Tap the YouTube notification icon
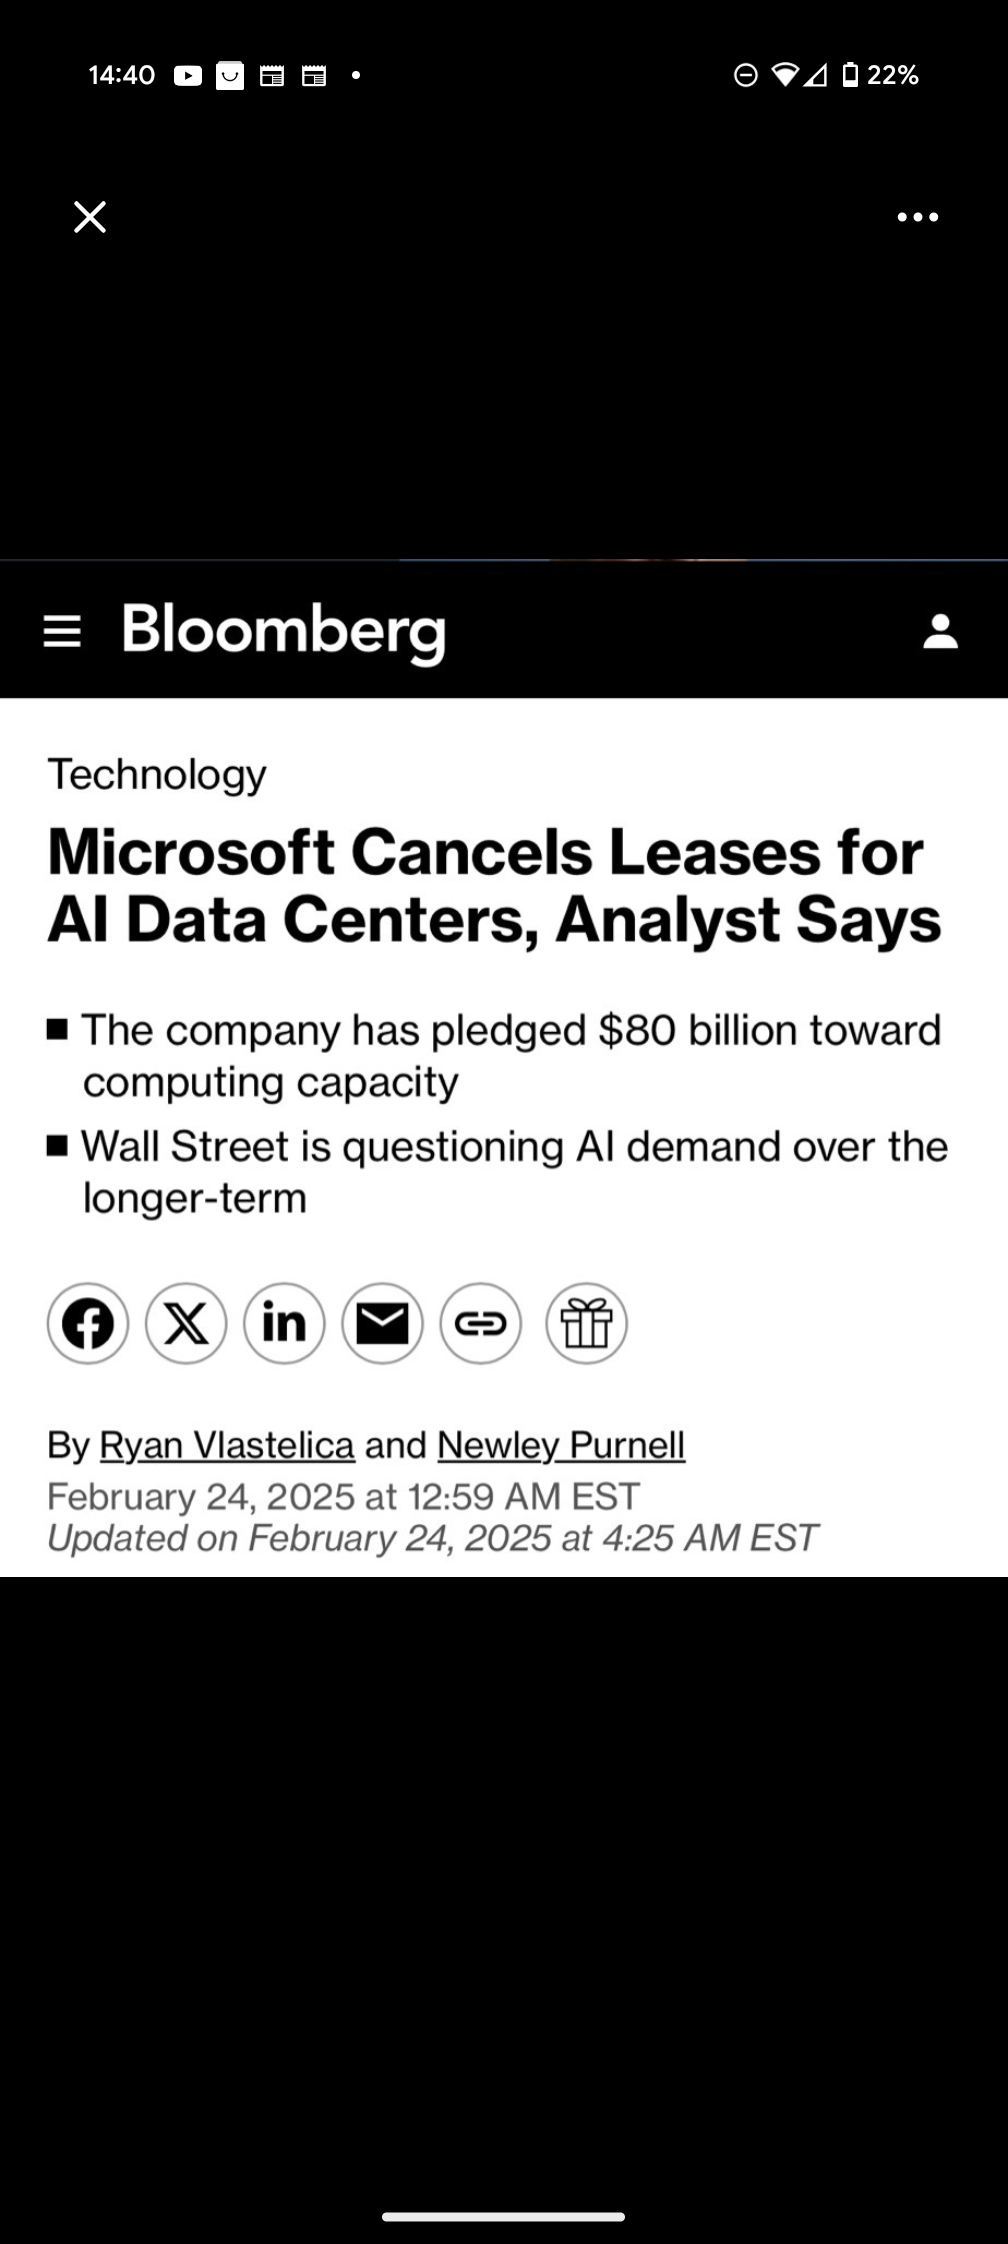 (187, 75)
